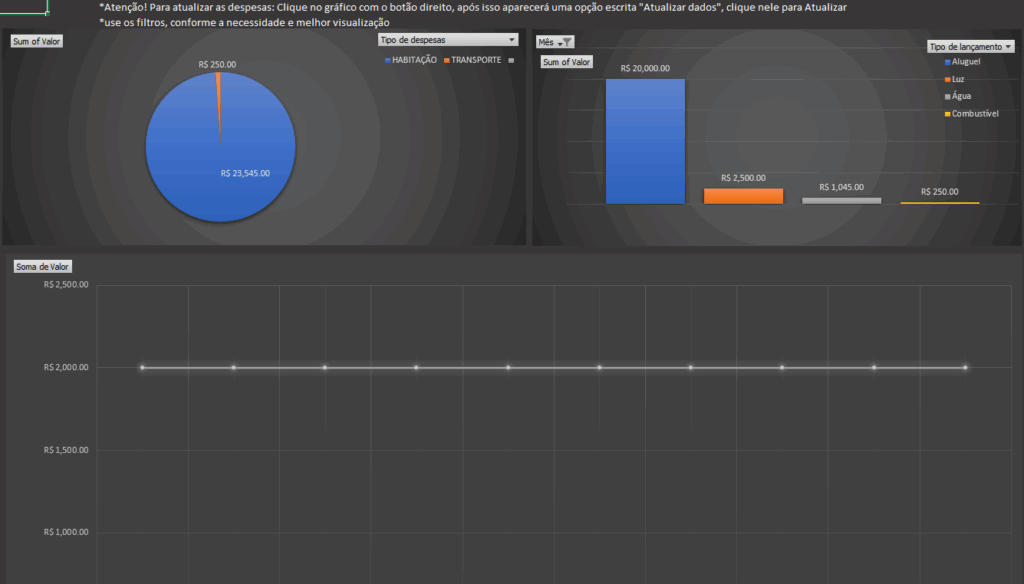Select the orange R$ 2,500.00 bar
This screenshot has width=1024, height=584.
pos(743,196)
